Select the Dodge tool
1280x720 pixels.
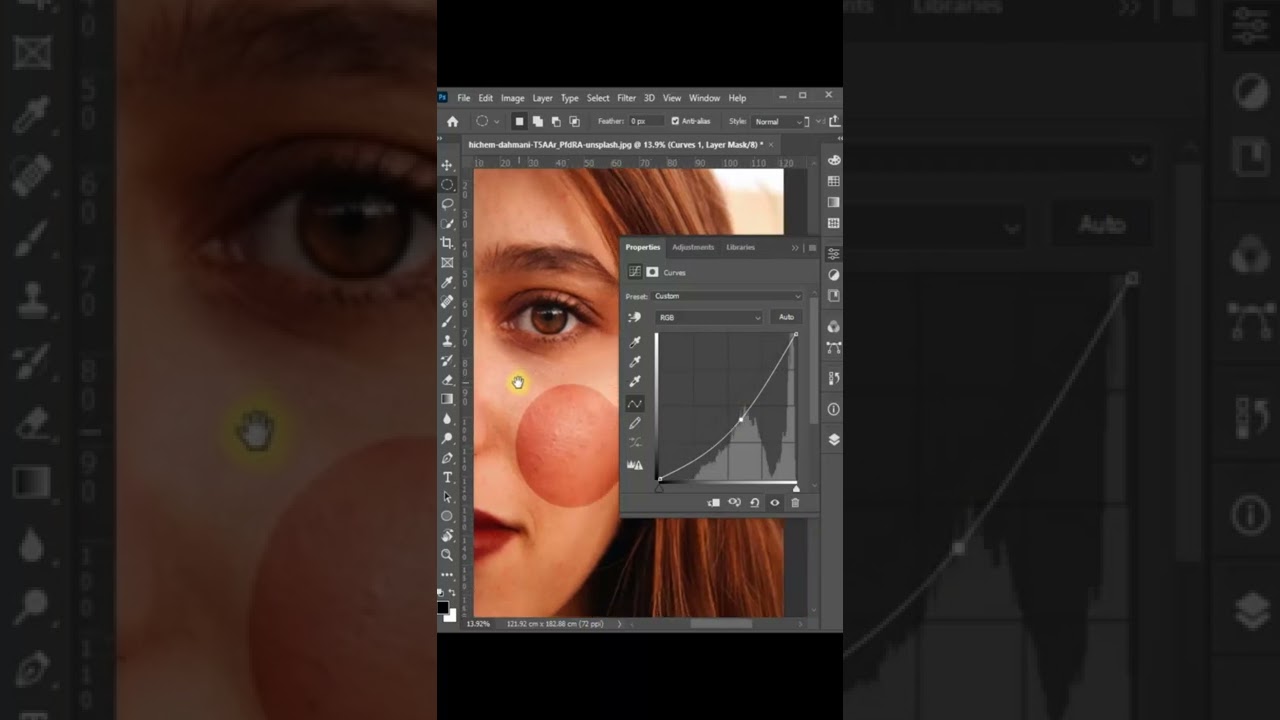tap(447, 438)
